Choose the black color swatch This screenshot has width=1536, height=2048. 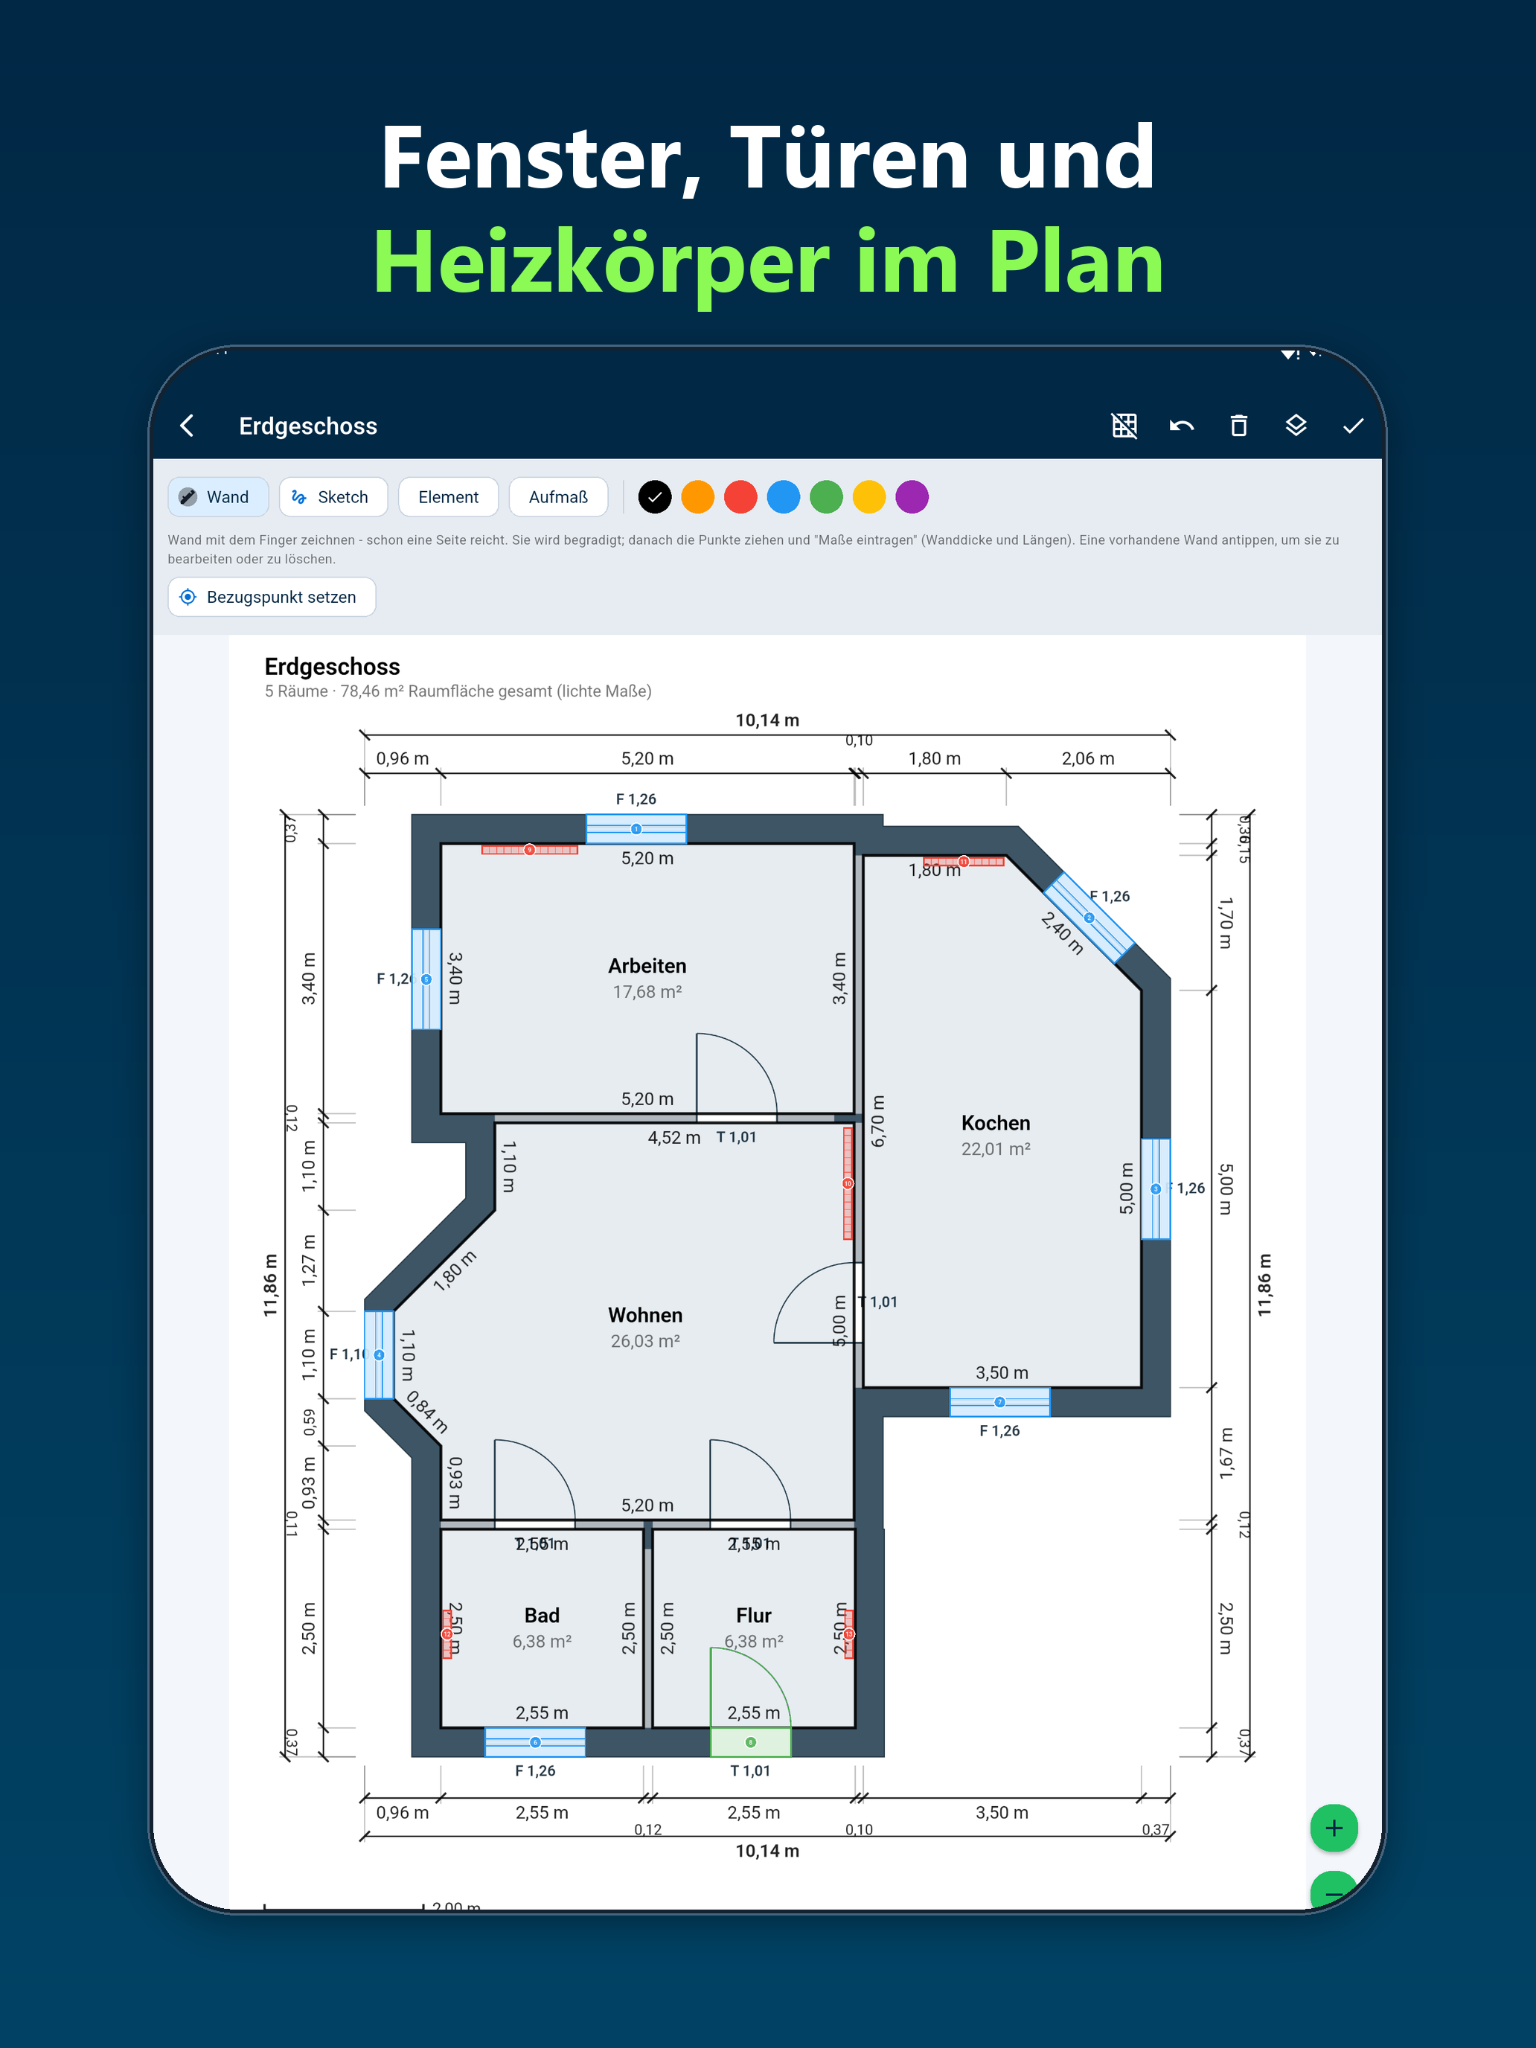[x=655, y=497]
